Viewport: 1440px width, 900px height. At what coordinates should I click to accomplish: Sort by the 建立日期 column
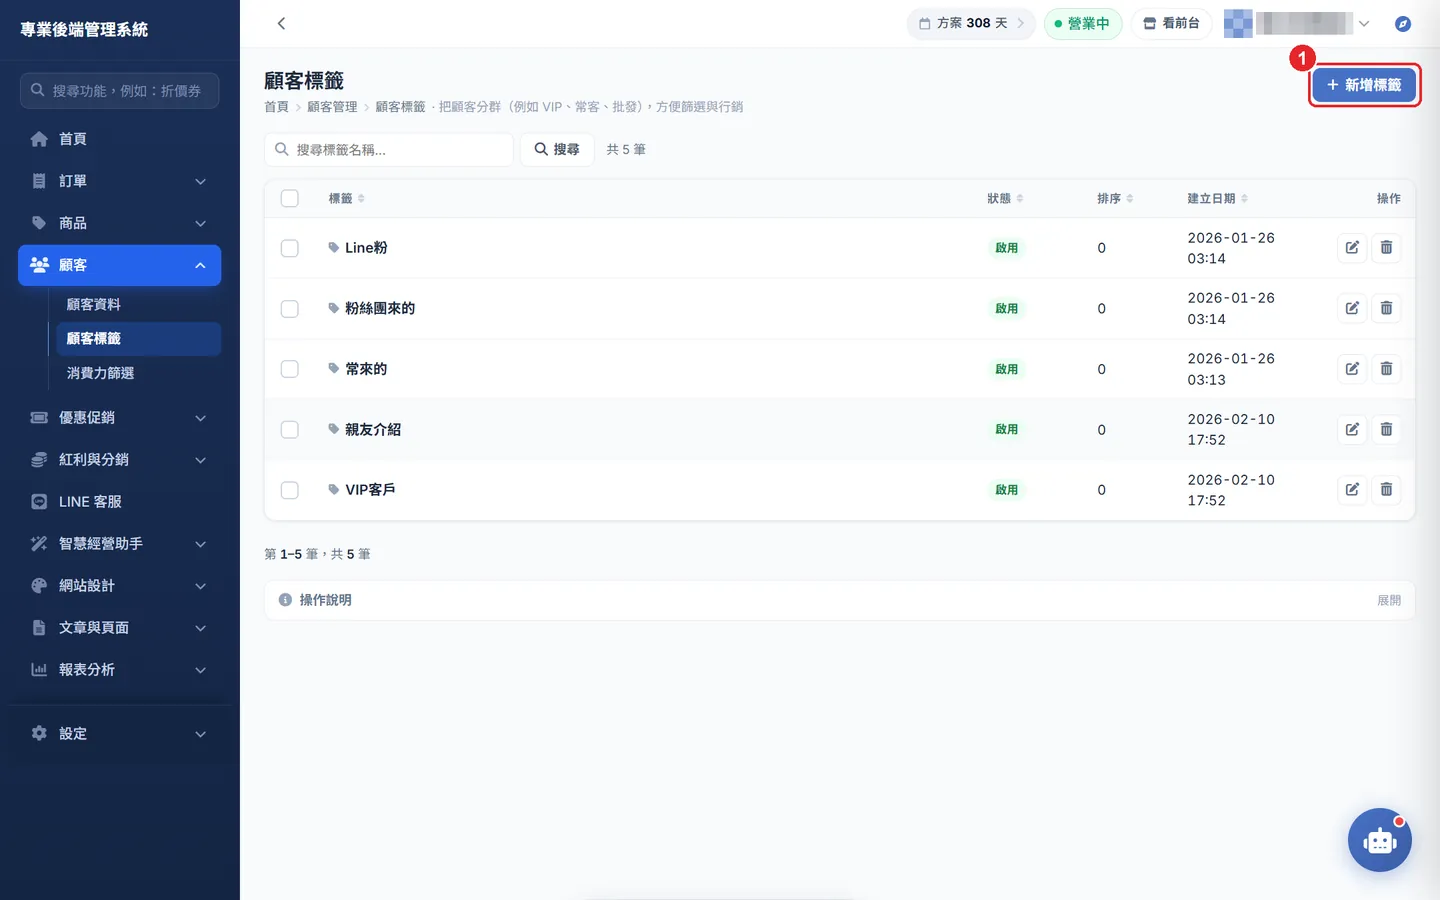[1217, 198]
